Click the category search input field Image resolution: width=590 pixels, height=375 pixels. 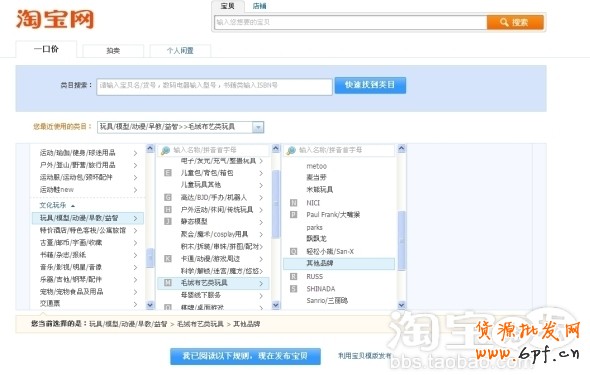214,87
